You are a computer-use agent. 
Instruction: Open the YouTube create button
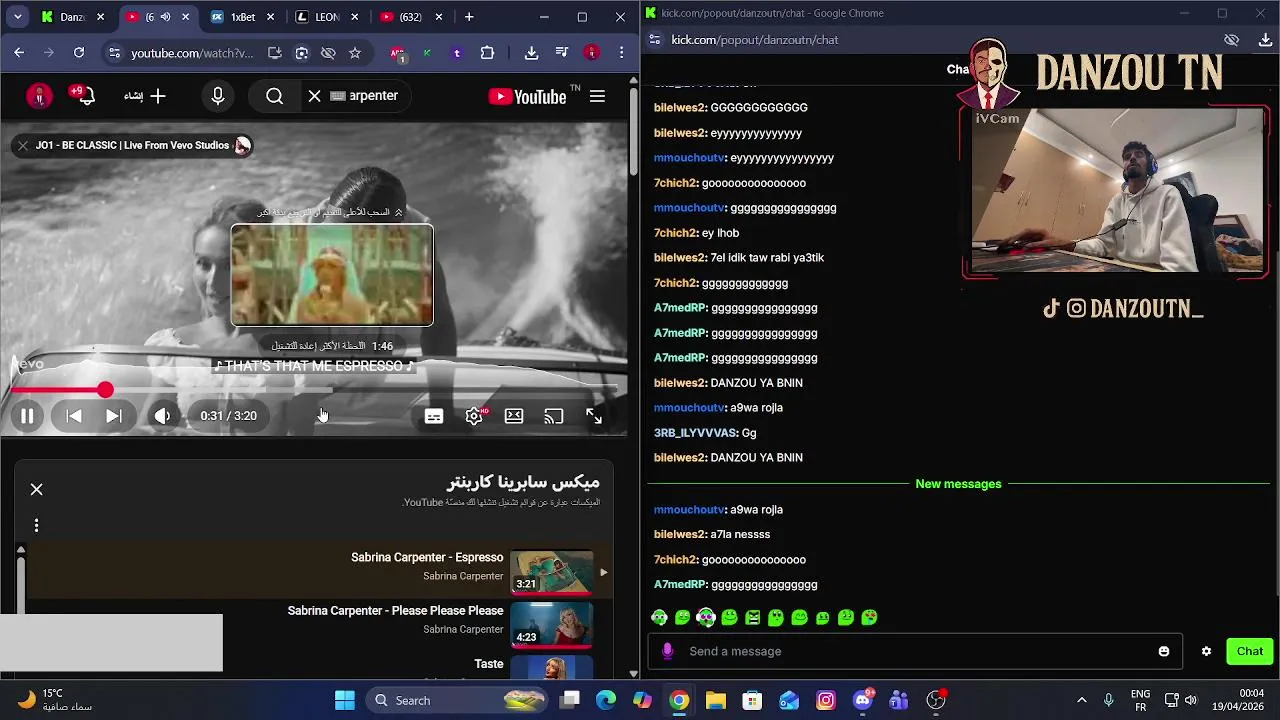[146, 96]
